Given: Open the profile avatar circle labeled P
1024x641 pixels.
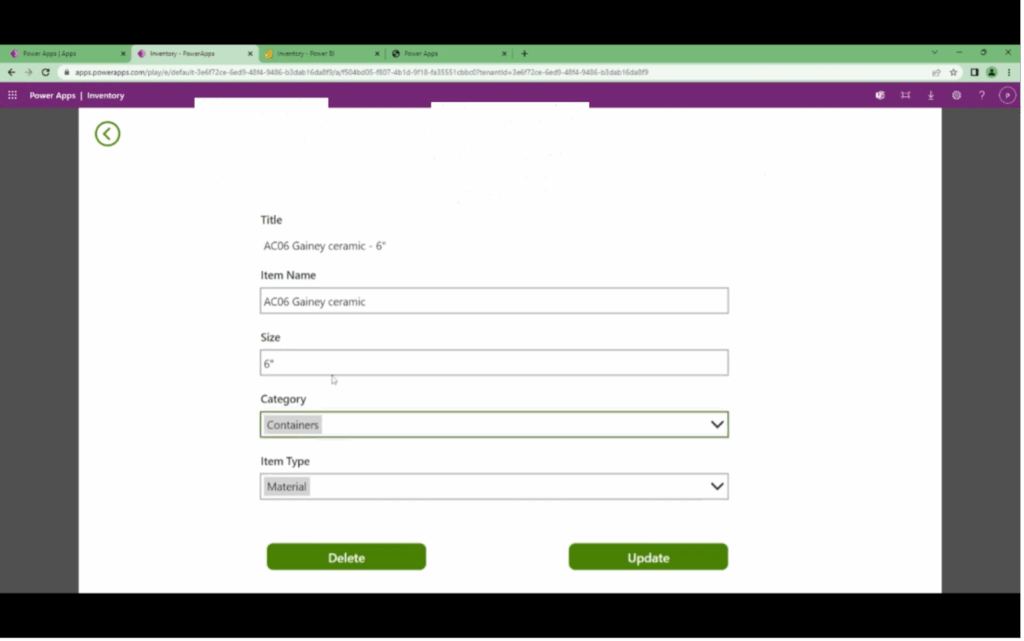Looking at the screenshot, I should pyautogui.click(x=1007, y=95).
